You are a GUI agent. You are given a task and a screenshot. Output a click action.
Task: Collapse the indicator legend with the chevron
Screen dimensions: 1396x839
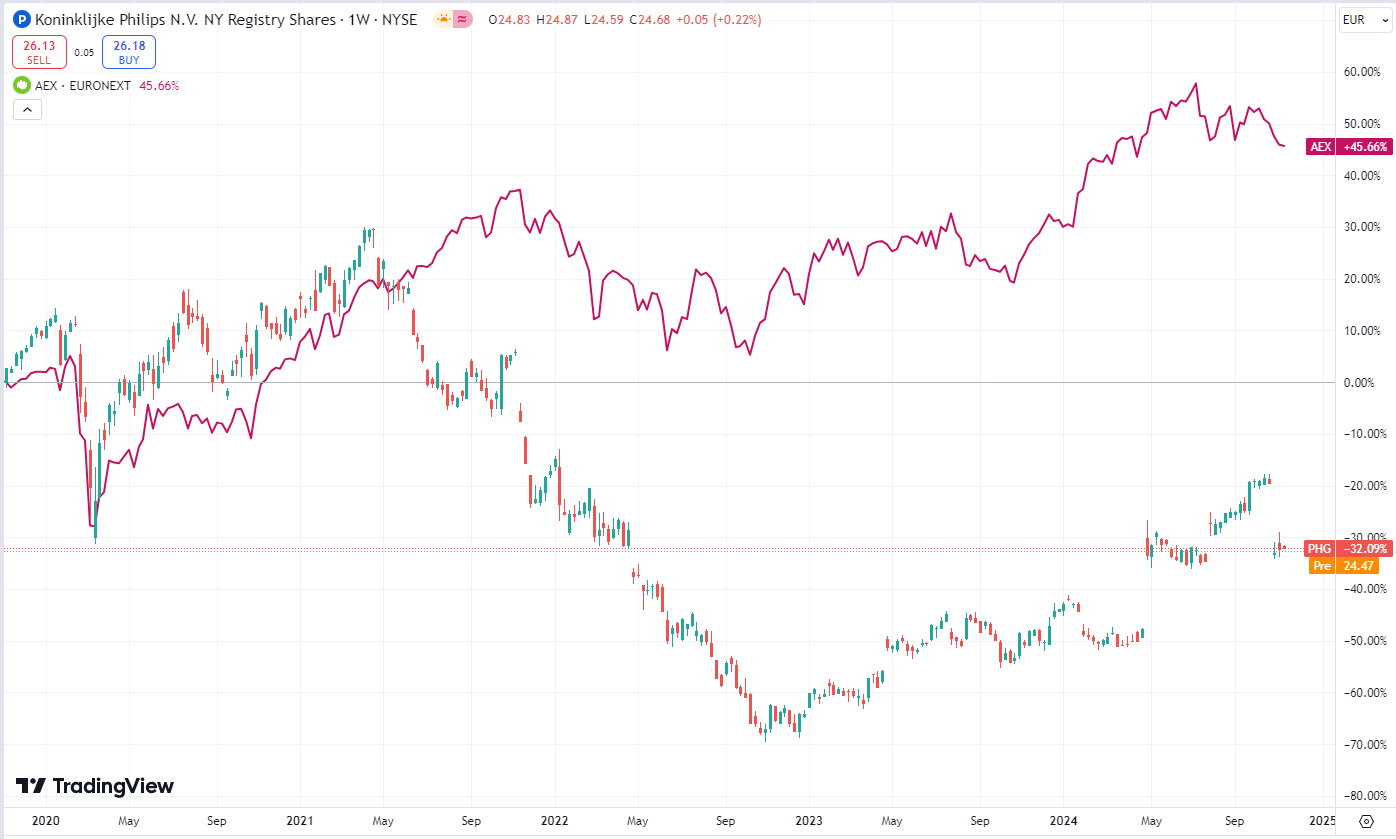pos(26,110)
